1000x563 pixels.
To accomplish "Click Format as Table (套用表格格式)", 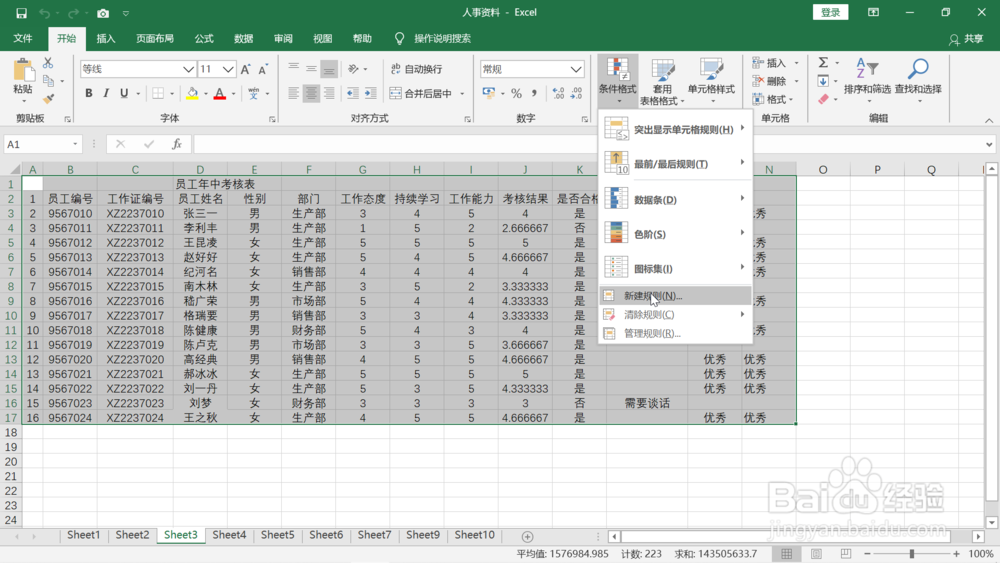I will coord(662,81).
